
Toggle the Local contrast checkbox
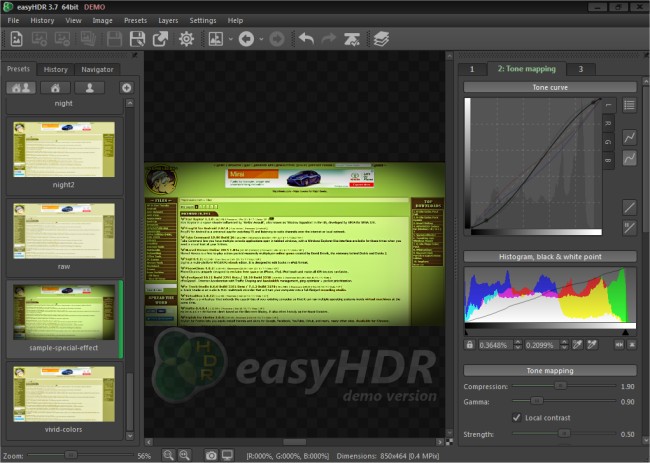pyautogui.click(x=516, y=416)
